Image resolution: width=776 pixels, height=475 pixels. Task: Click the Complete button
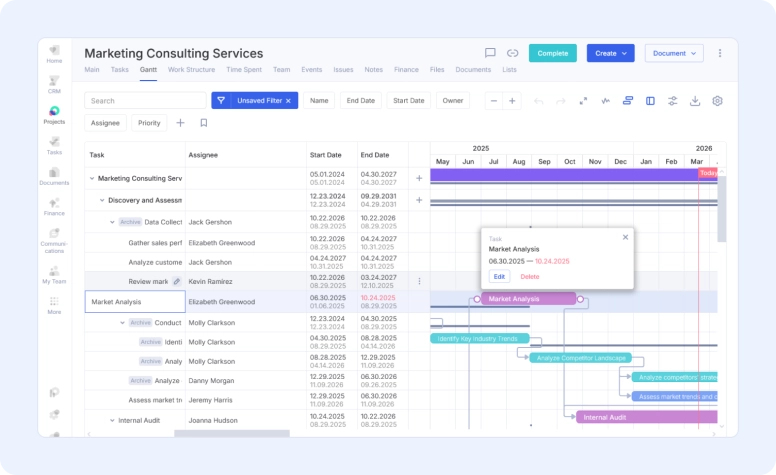click(x=553, y=53)
